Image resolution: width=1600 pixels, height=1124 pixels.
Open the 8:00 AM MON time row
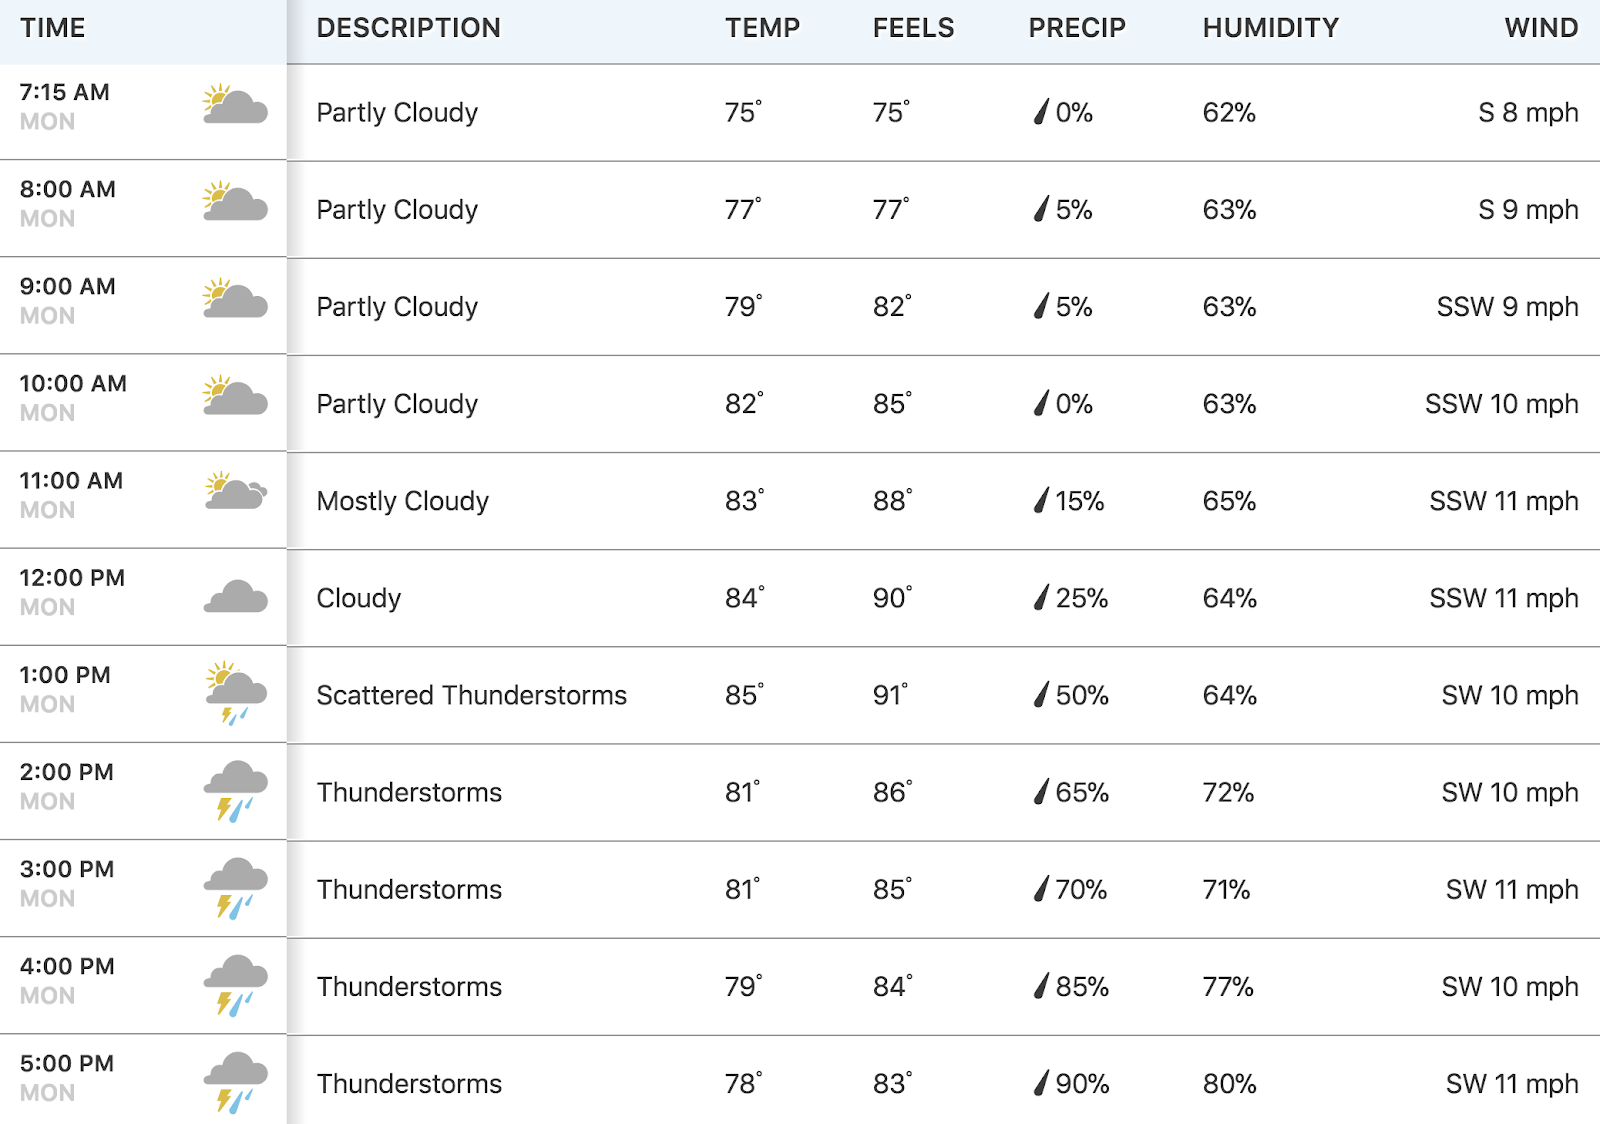click(143, 209)
